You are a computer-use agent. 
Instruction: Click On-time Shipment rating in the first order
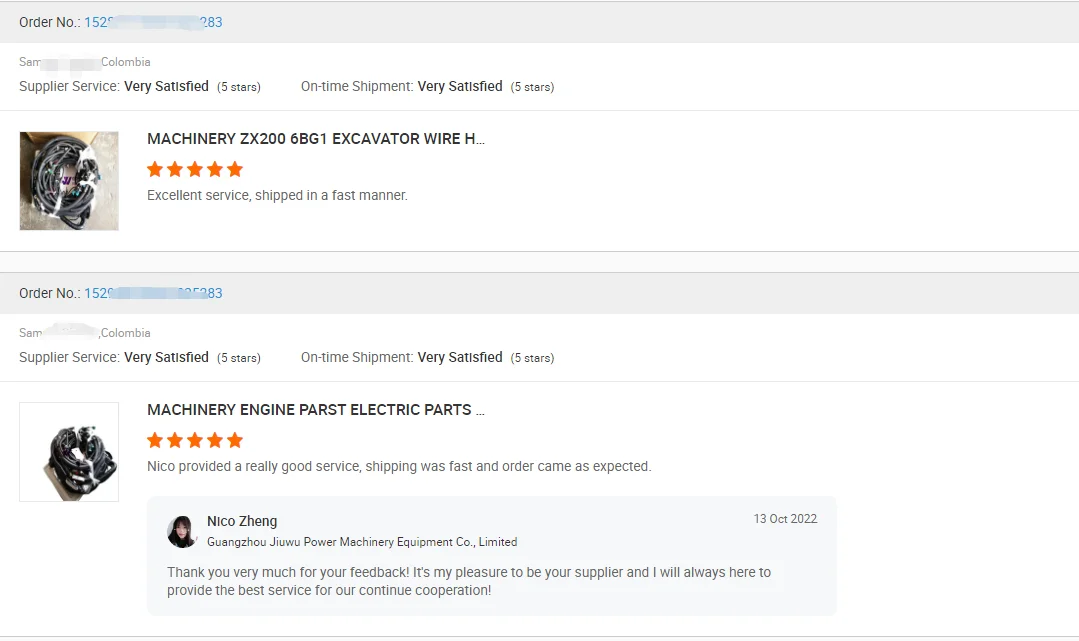click(x=427, y=87)
